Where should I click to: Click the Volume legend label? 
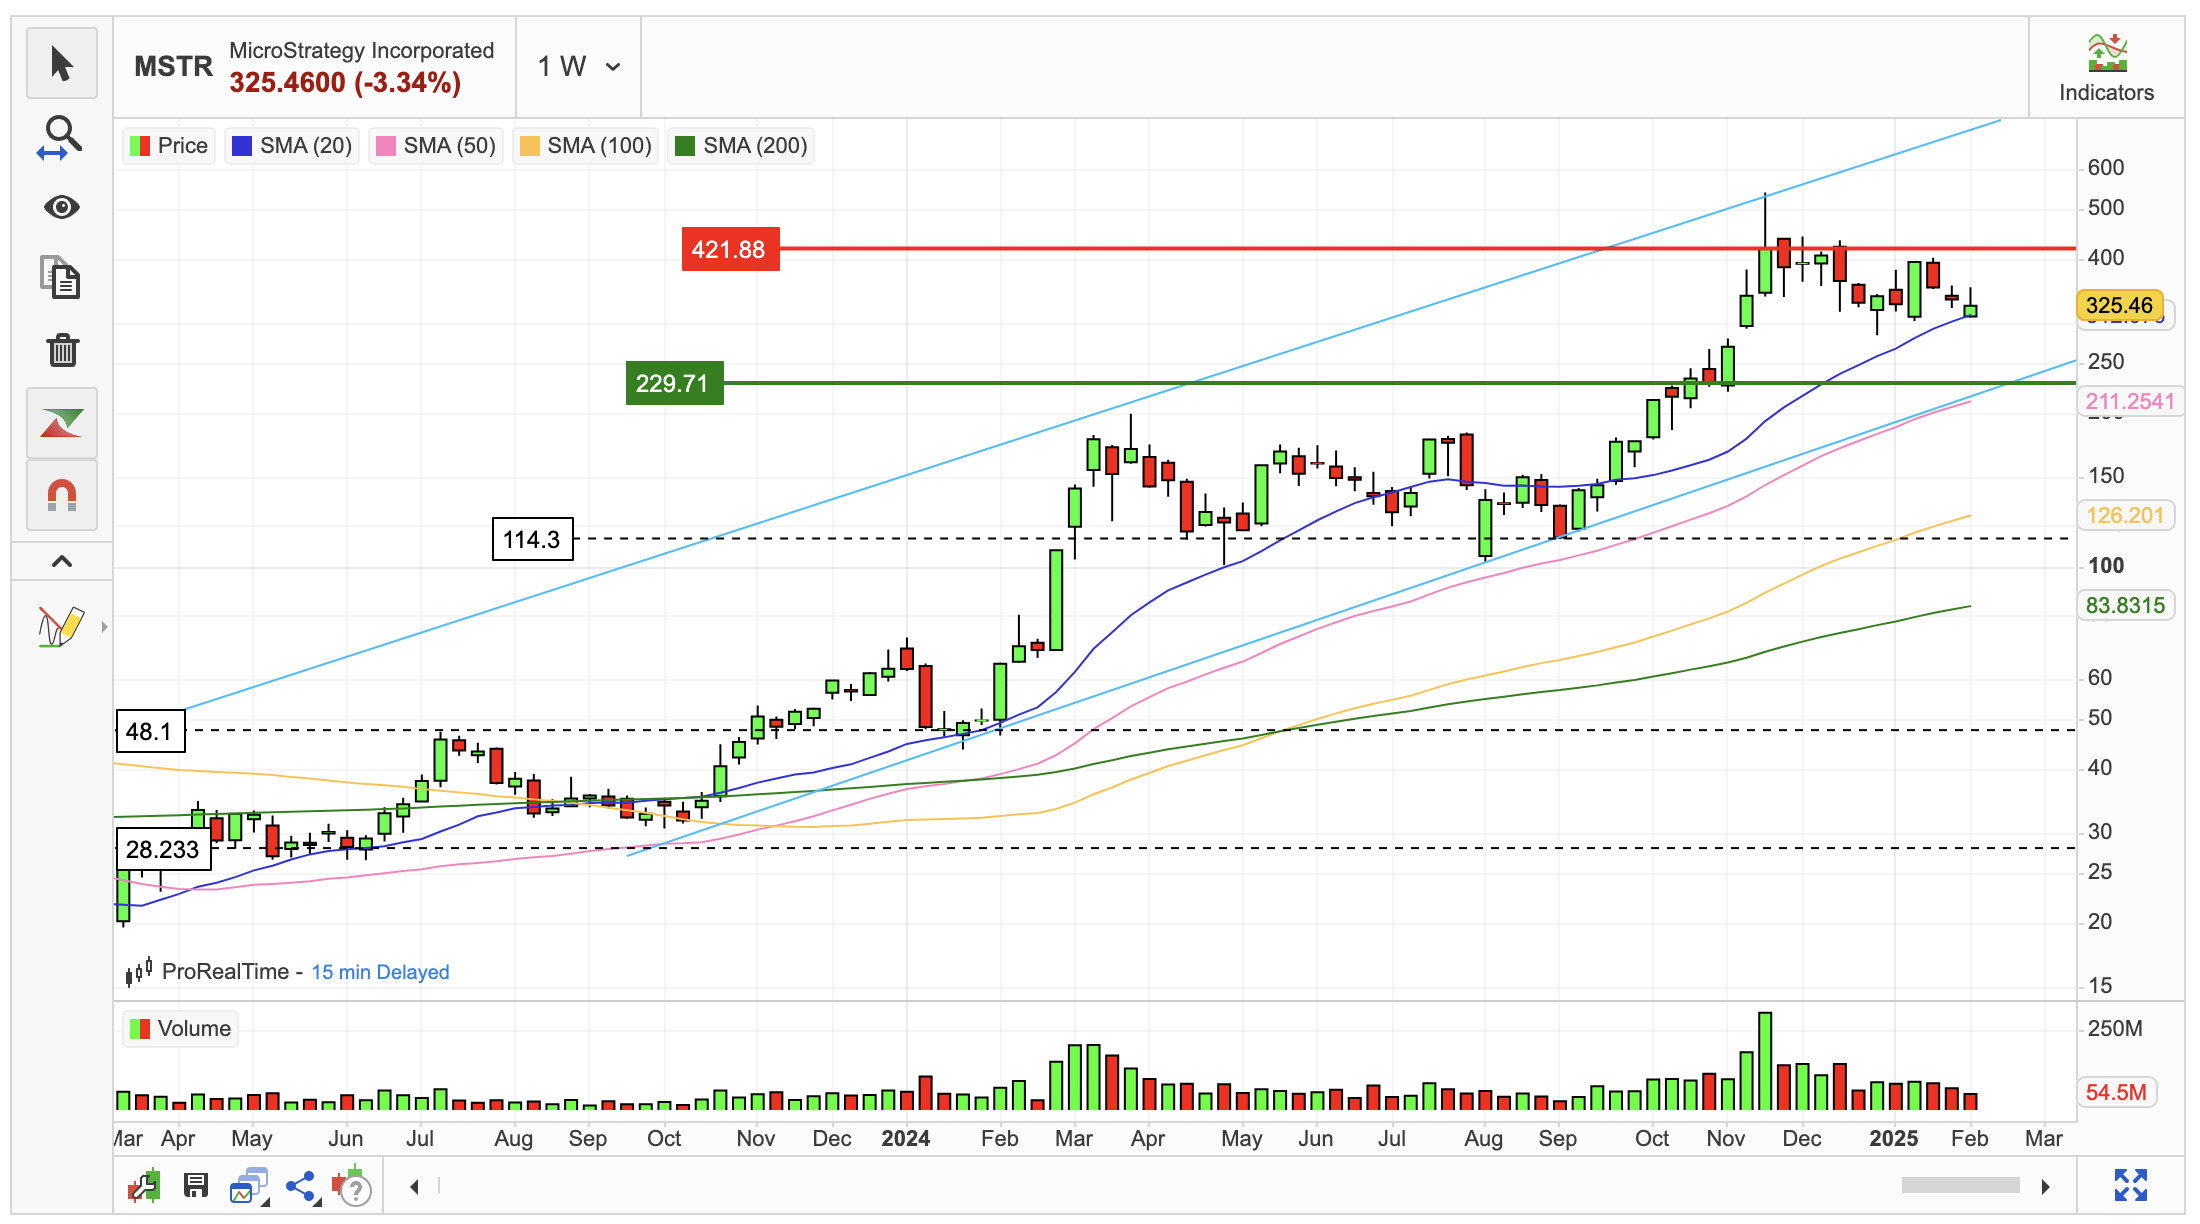(x=181, y=1029)
